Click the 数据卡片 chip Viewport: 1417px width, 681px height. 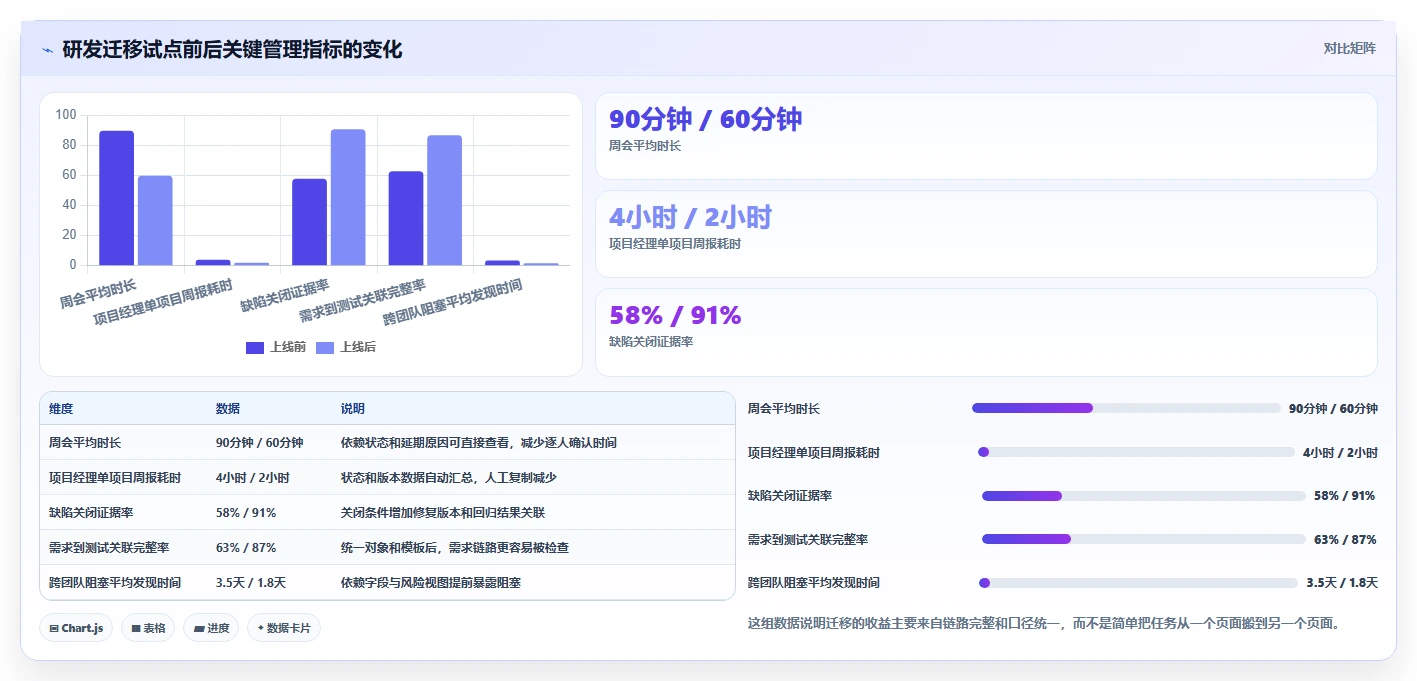(284, 628)
